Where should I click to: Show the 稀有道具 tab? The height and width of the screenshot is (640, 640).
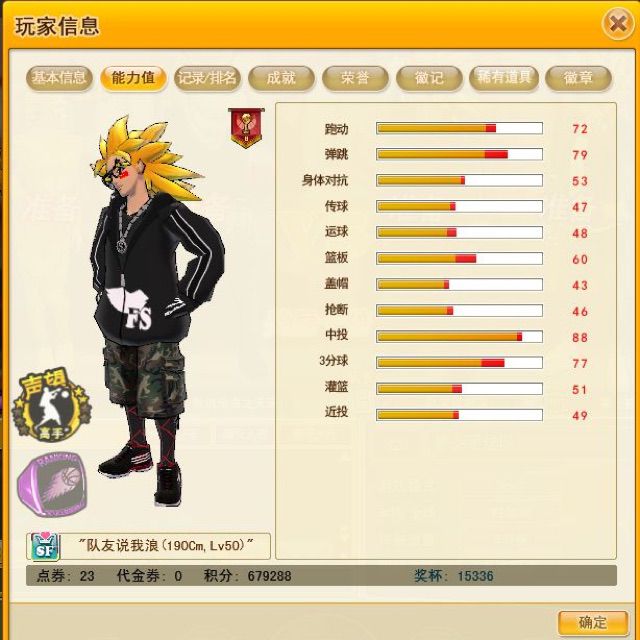504,77
